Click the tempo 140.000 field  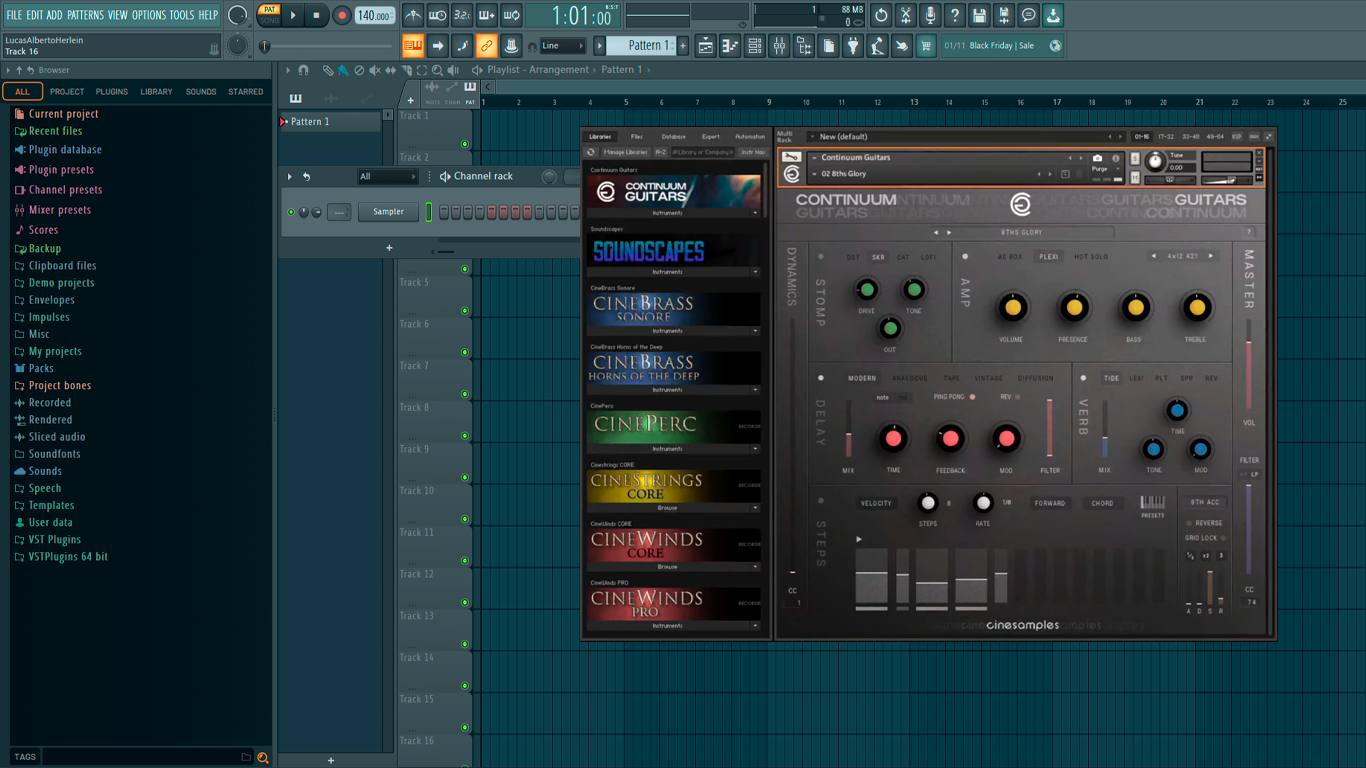pyautogui.click(x=374, y=15)
